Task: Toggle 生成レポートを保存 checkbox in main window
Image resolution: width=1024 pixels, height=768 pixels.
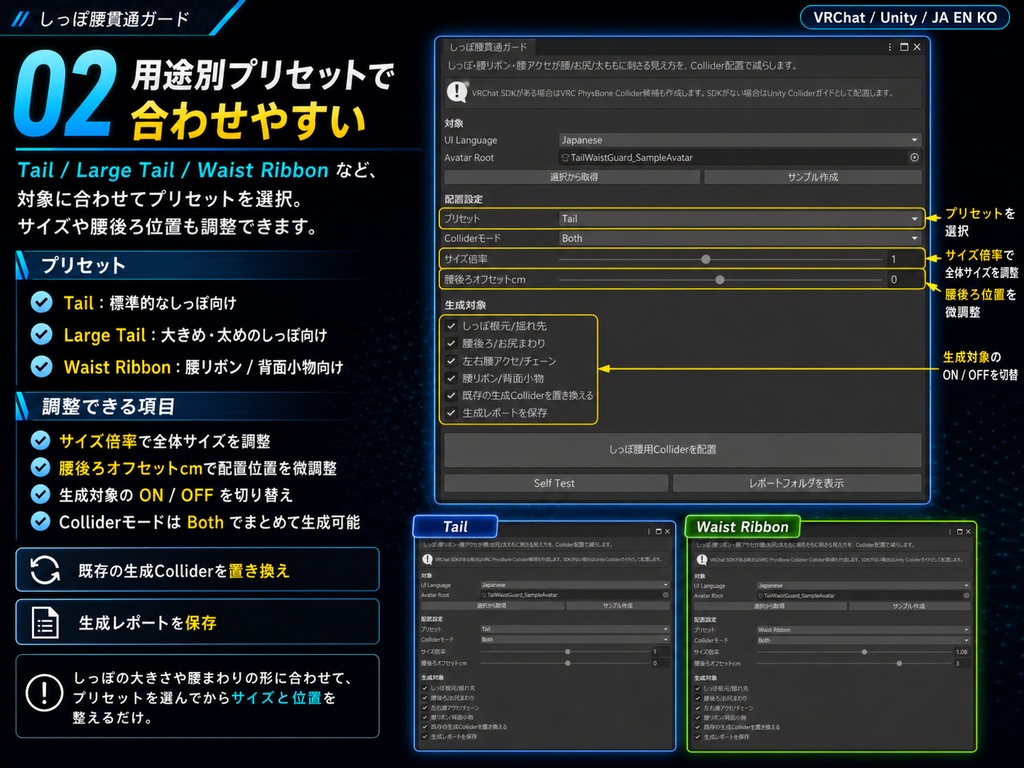Action: tap(451, 413)
